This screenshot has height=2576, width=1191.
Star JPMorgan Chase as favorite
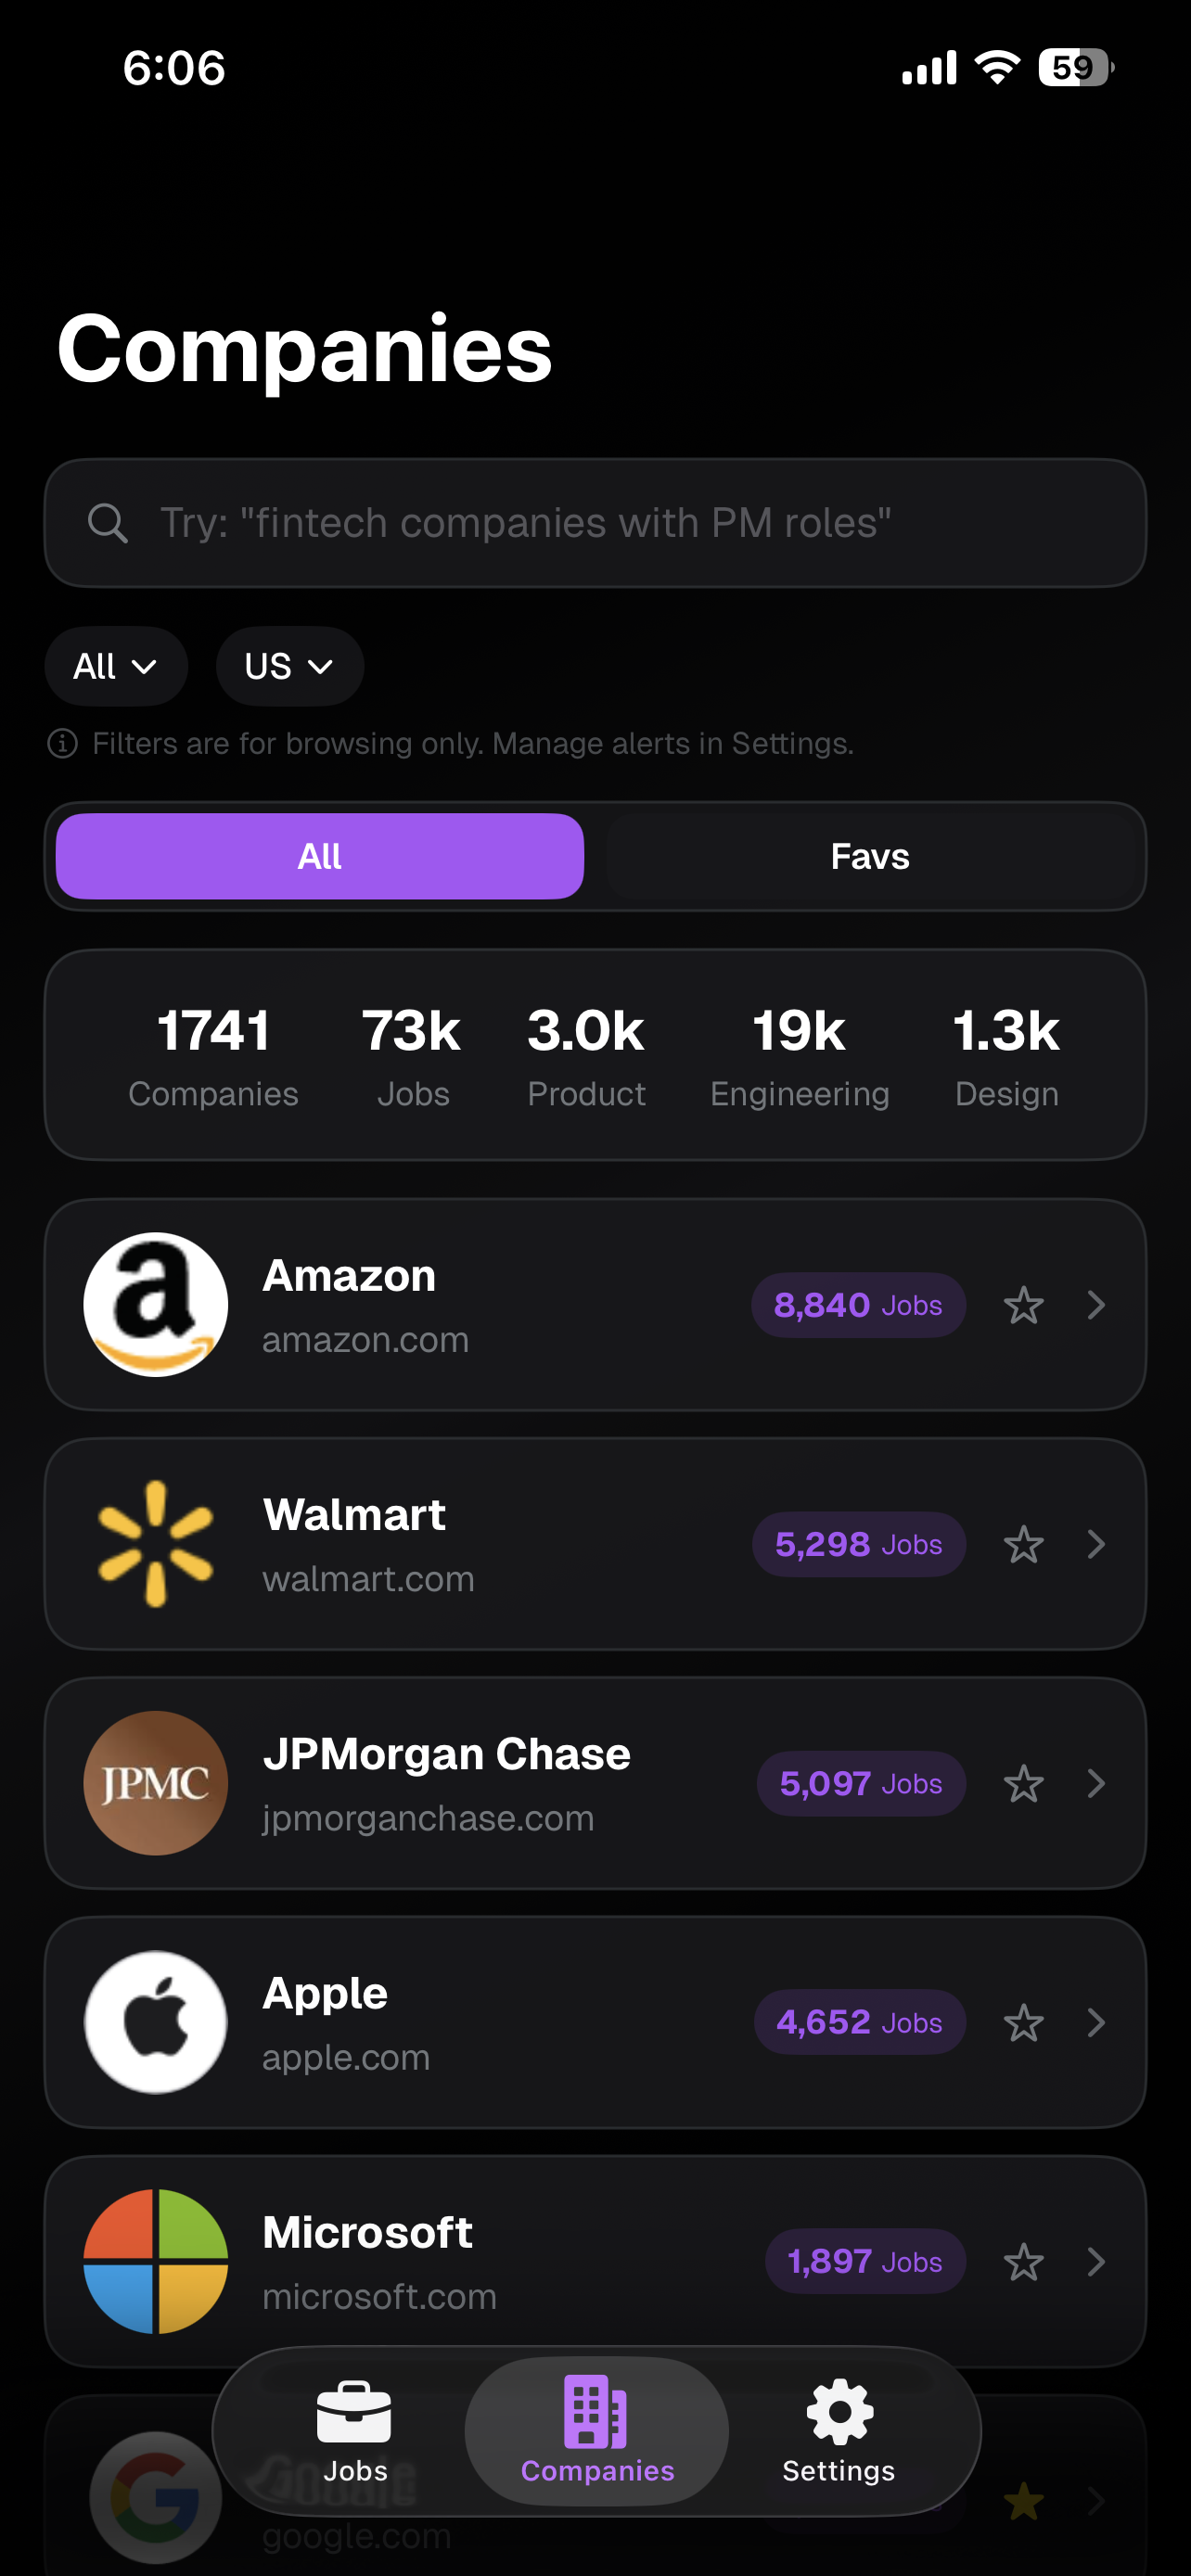1023,1783
